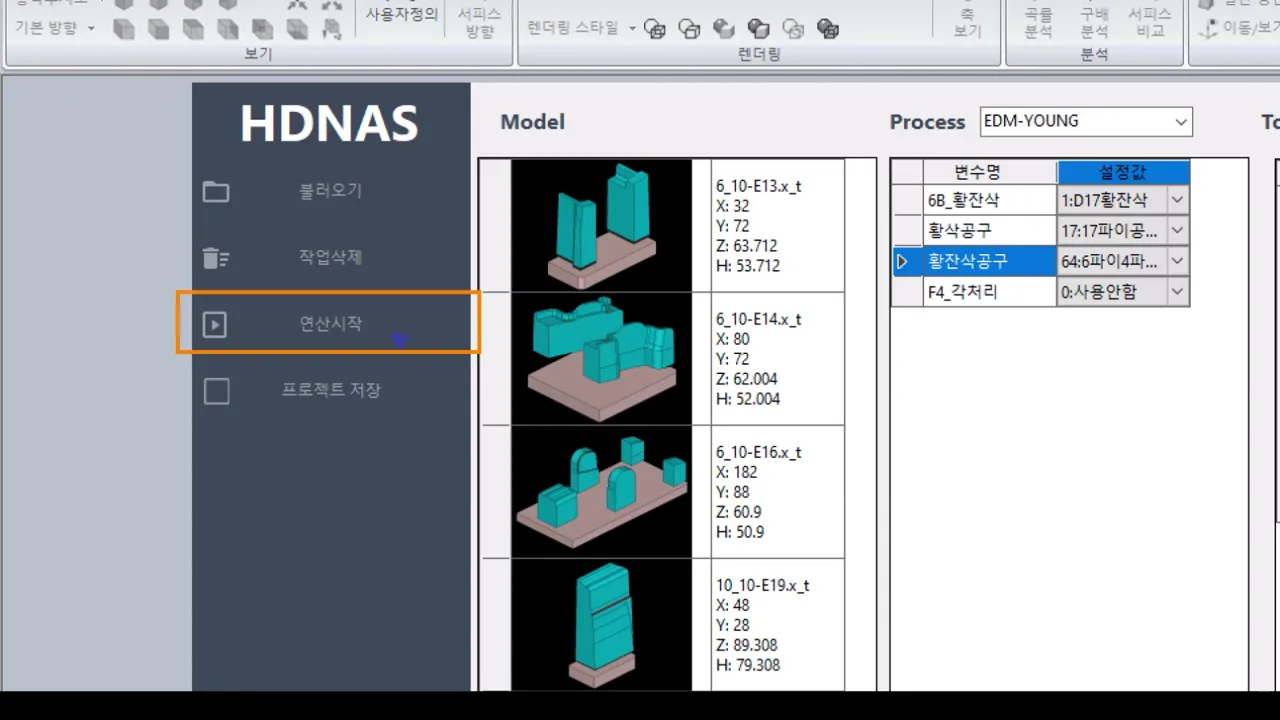The height and width of the screenshot is (720, 1280).
Task: Click 축 보기 ribbon button
Action: tap(967, 22)
